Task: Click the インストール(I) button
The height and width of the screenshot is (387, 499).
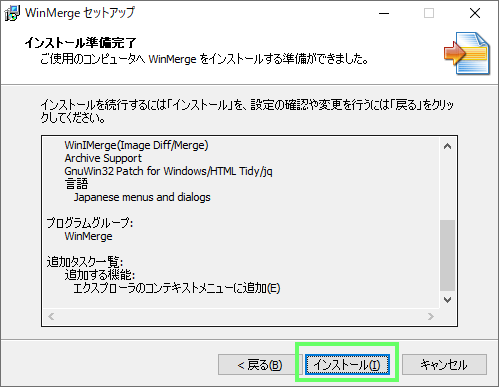Action: click(347, 365)
